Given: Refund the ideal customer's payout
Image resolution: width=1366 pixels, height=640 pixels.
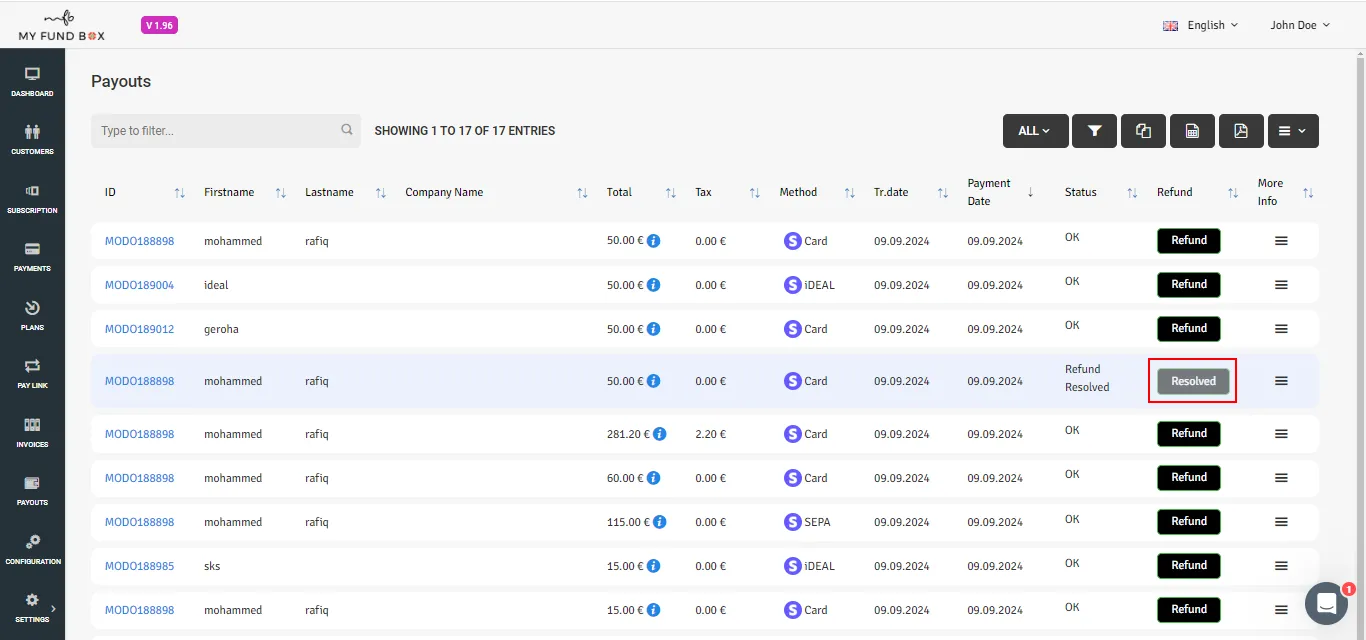Looking at the screenshot, I should [x=1189, y=285].
